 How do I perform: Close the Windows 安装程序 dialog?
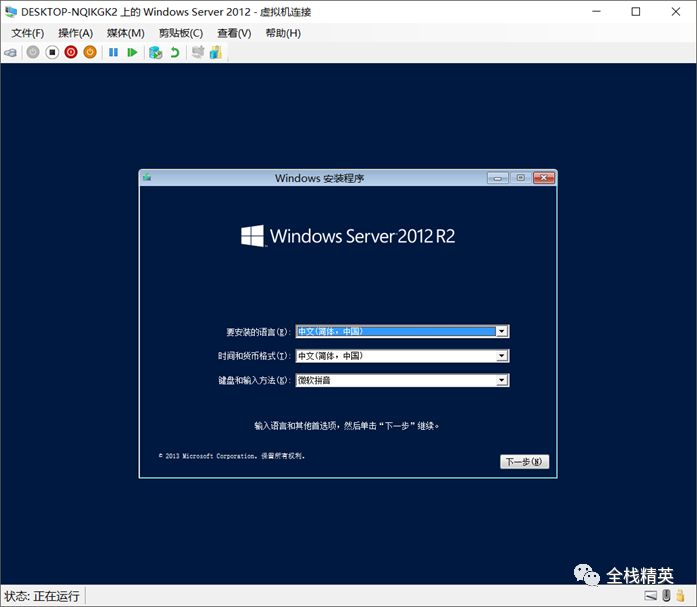coord(544,178)
